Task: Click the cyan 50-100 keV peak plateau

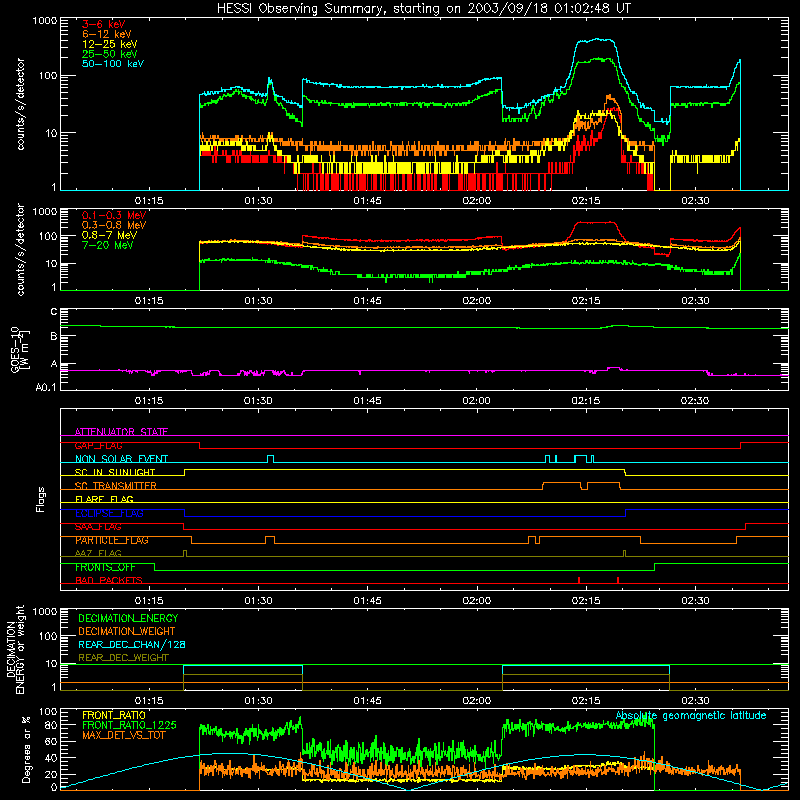Action: click(x=596, y=40)
